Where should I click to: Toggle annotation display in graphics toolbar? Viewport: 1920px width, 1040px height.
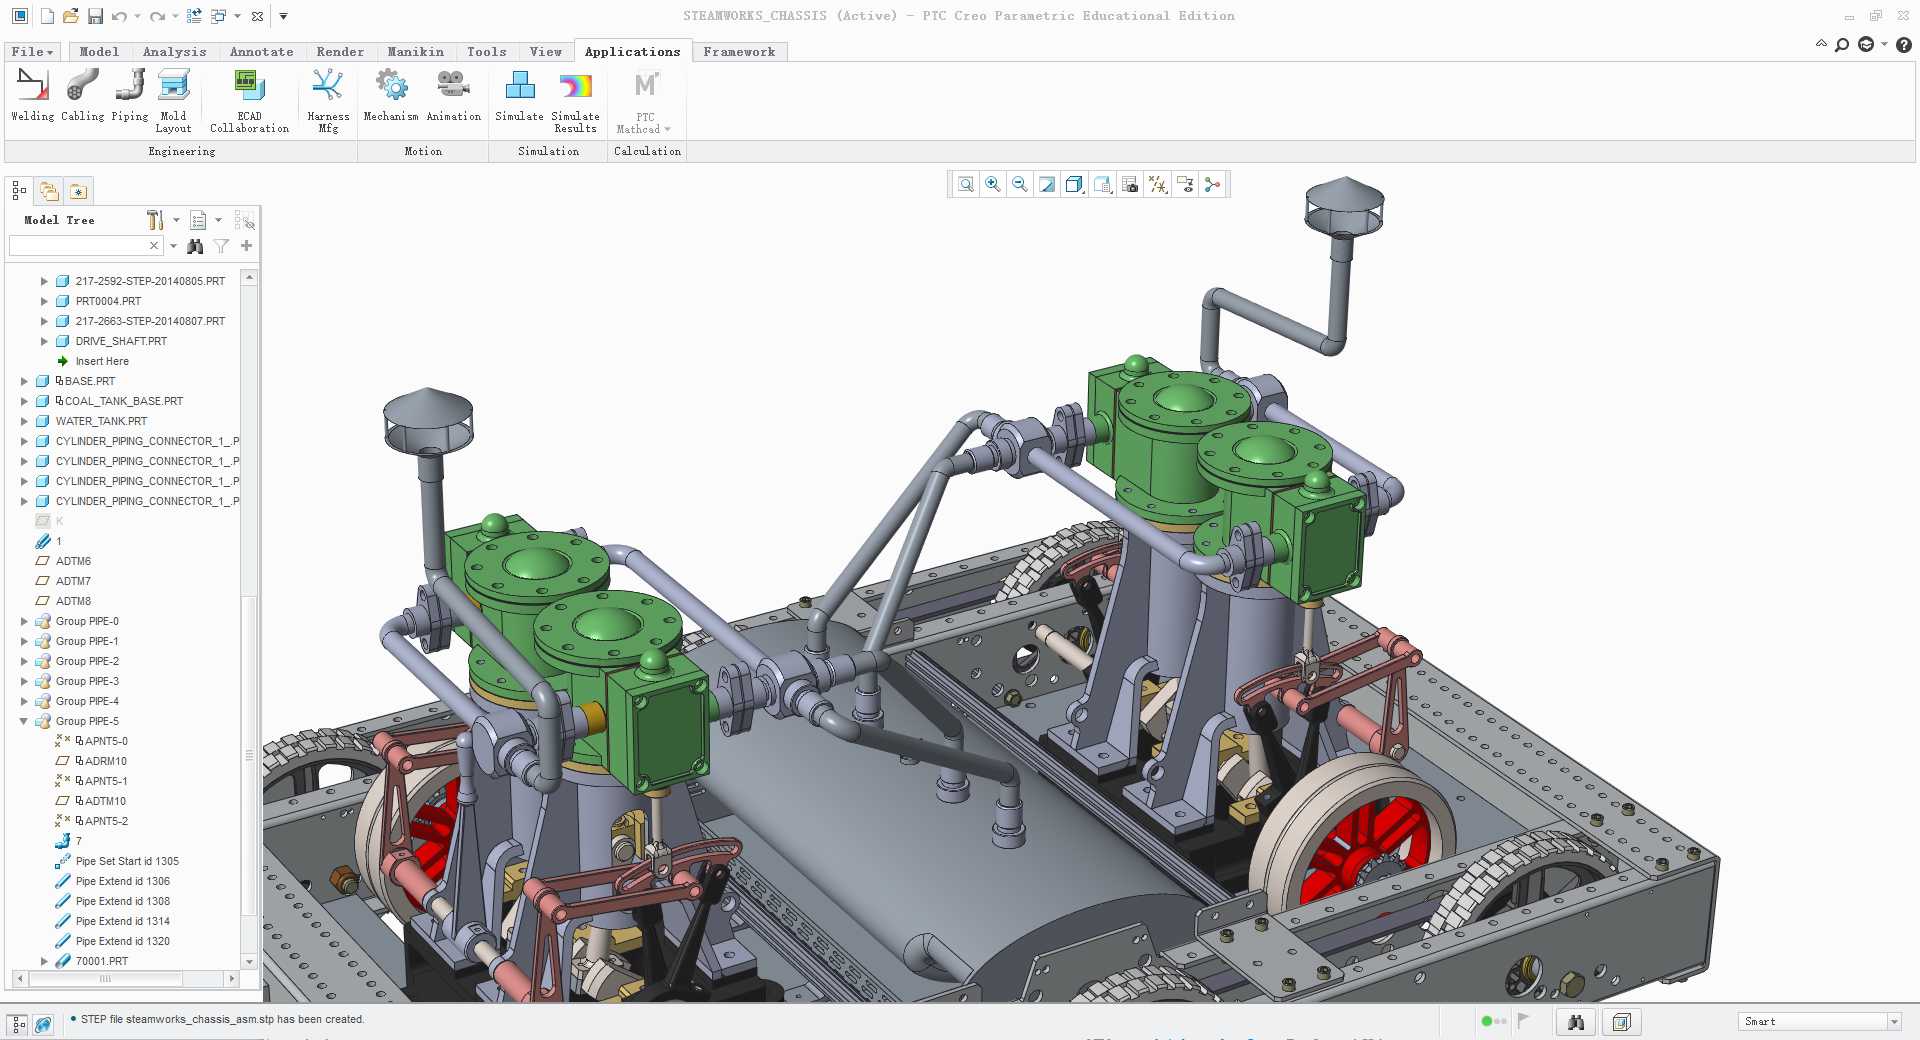click(x=1185, y=184)
